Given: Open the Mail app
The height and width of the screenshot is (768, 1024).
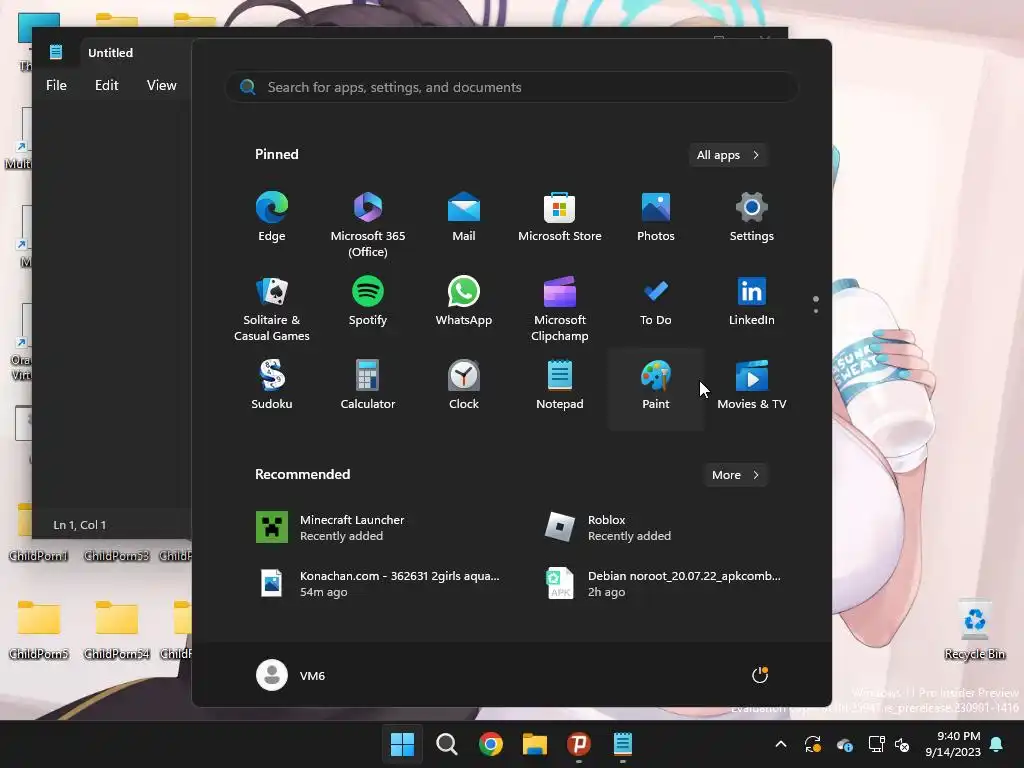Looking at the screenshot, I should coord(464,217).
